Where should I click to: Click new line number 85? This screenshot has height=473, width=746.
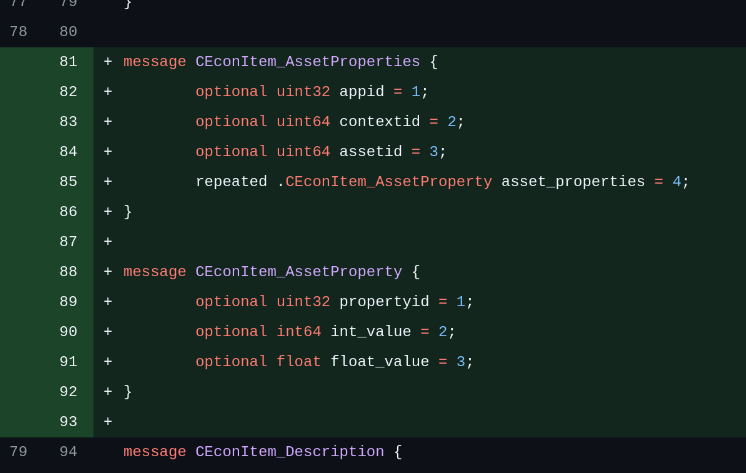(68, 182)
